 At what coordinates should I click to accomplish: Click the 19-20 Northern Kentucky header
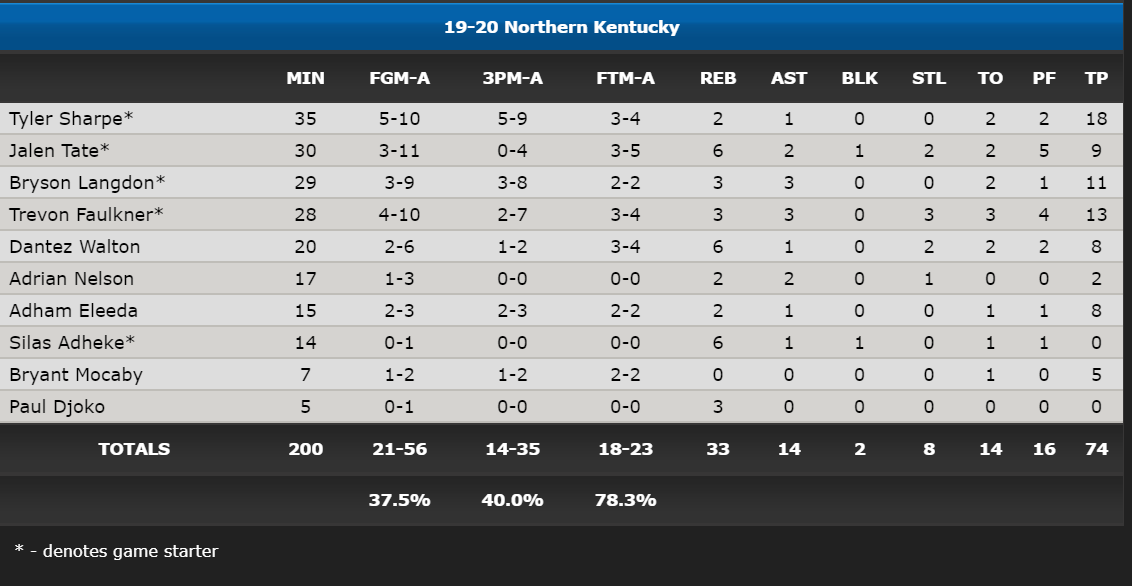point(562,27)
